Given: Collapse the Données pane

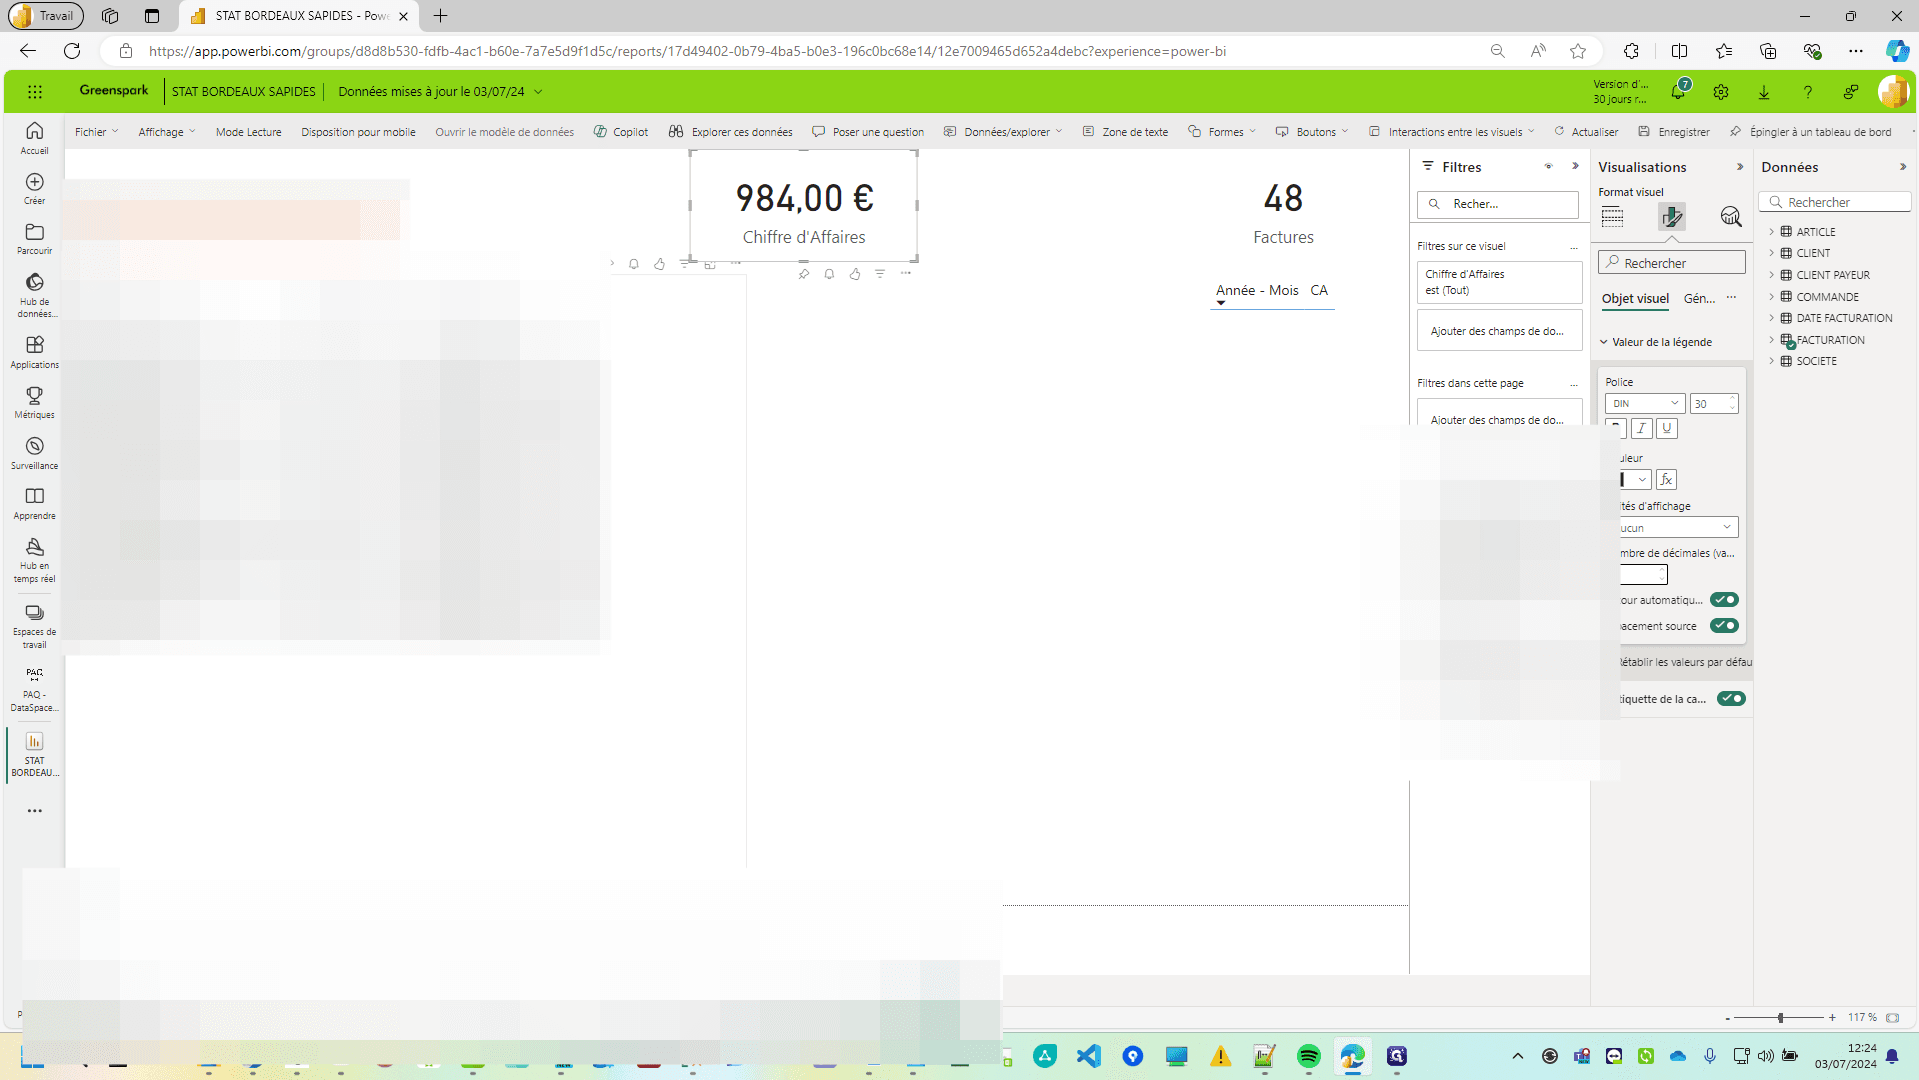Looking at the screenshot, I should 1903,167.
